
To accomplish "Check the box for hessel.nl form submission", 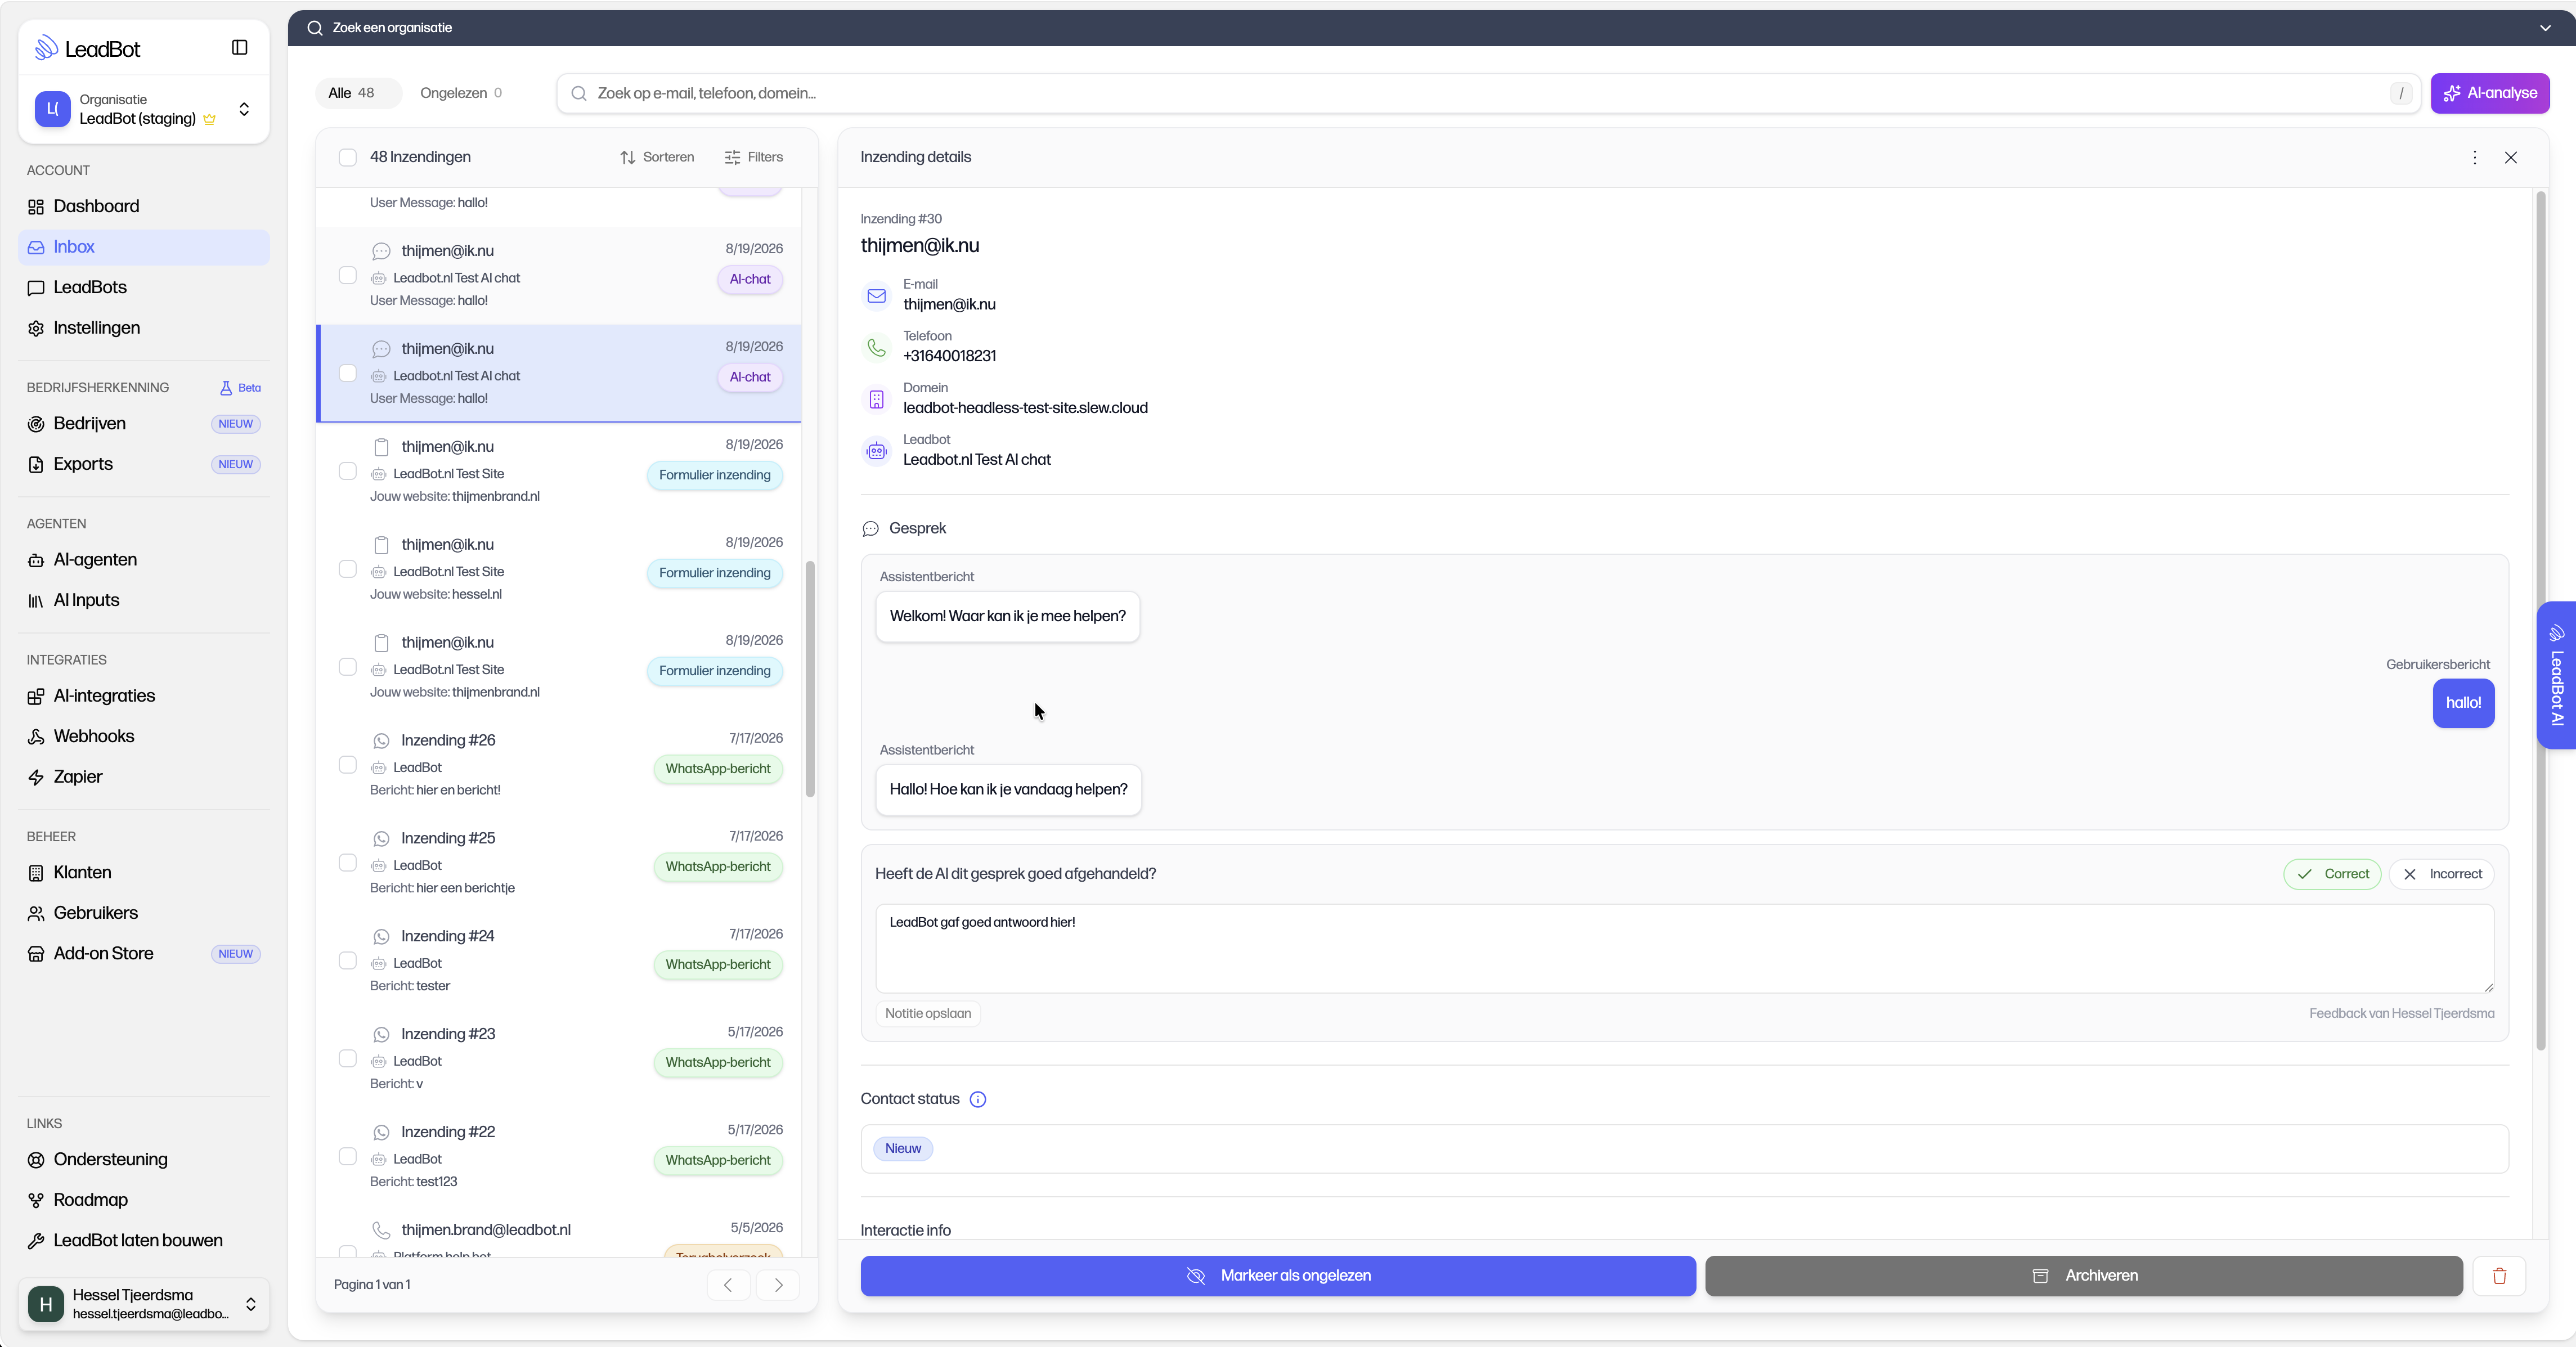I will pos(347,569).
